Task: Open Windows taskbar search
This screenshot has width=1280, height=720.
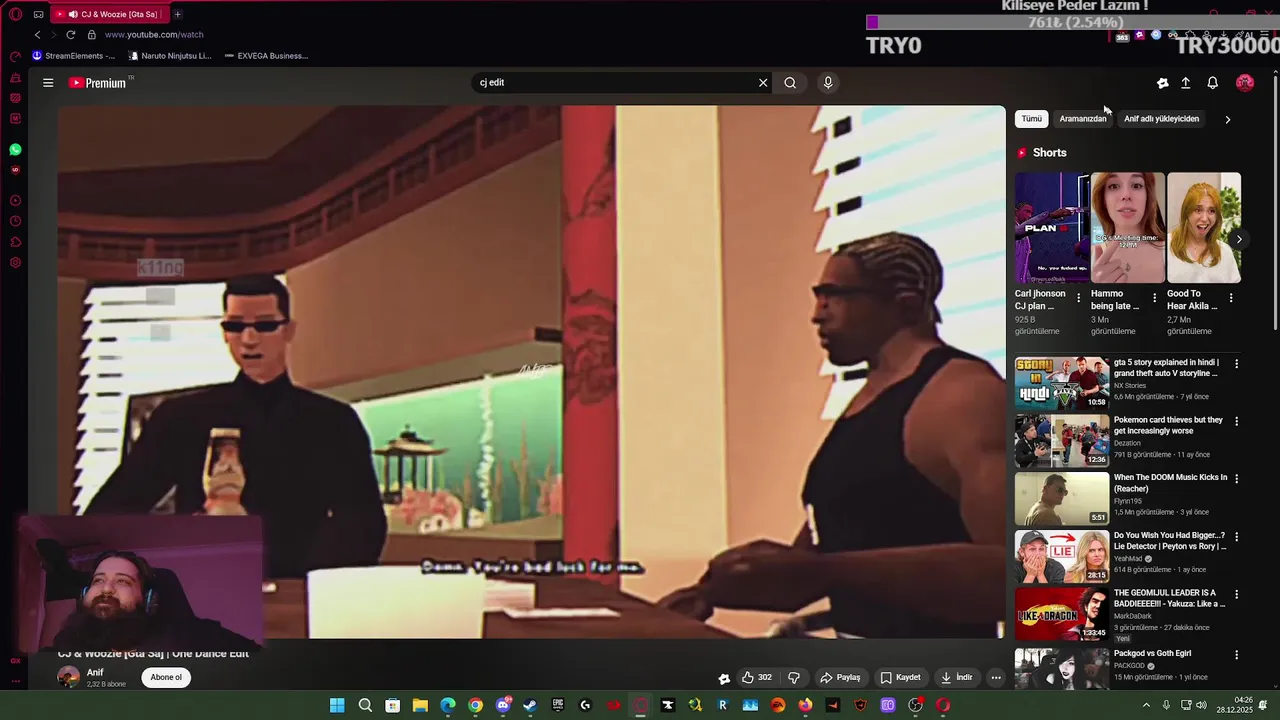Action: click(x=365, y=705)
